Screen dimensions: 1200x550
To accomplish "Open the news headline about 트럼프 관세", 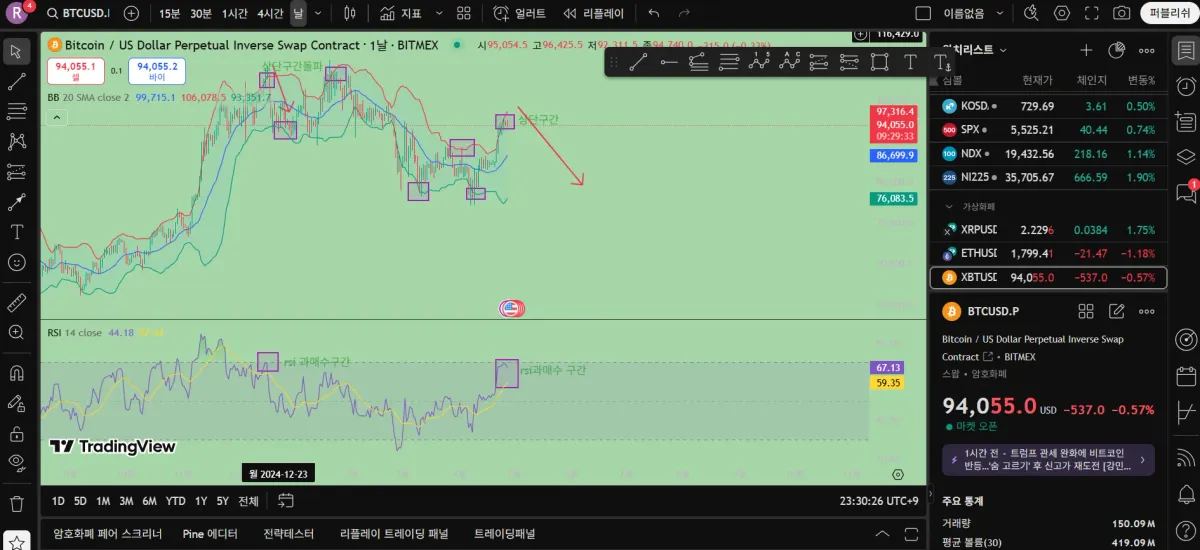I will coord(1048,459).
